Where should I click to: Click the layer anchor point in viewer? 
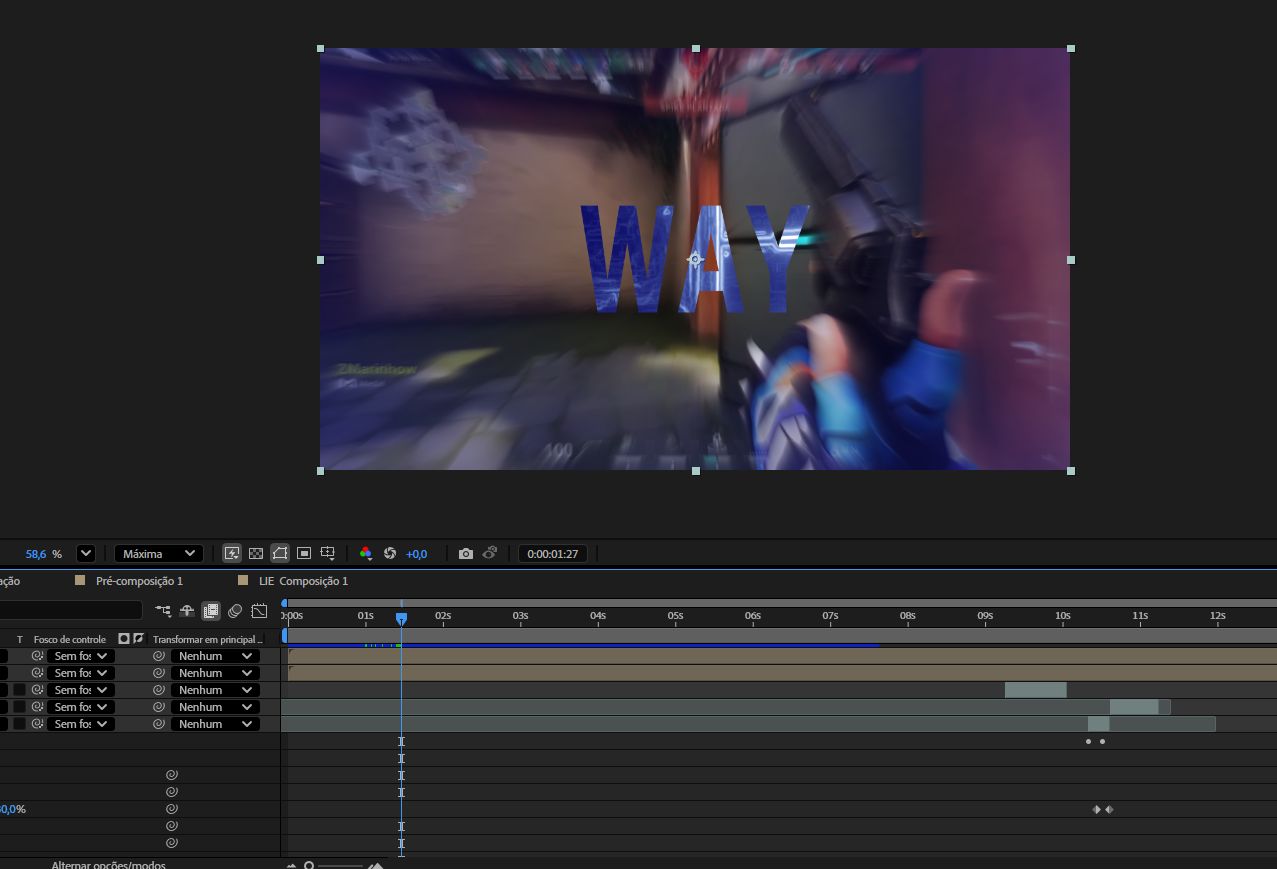(695, 260)
